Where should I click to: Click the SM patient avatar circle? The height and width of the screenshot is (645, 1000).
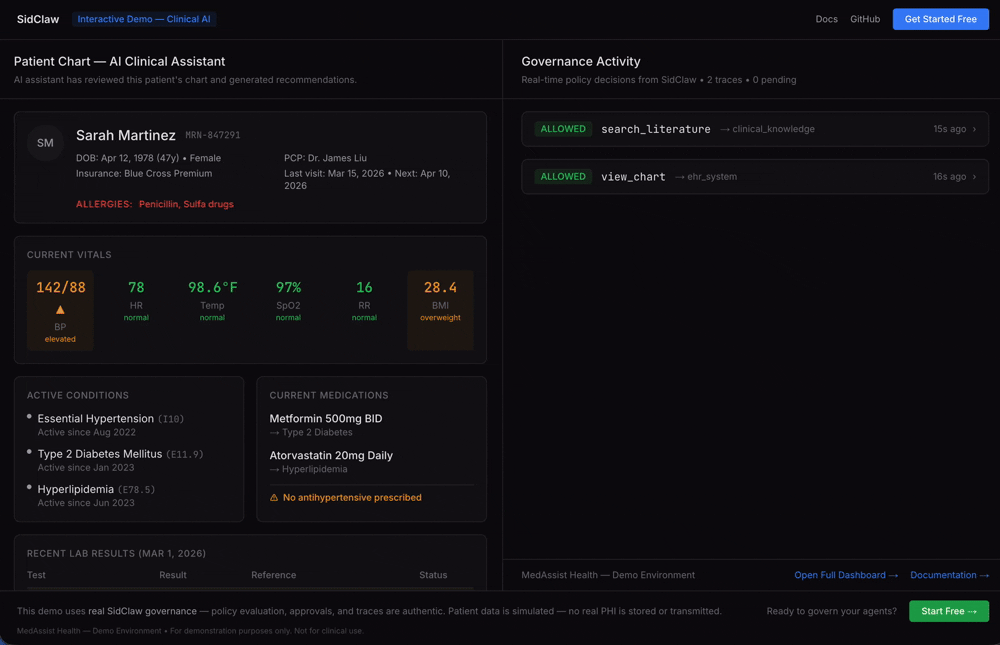(45, 143)
